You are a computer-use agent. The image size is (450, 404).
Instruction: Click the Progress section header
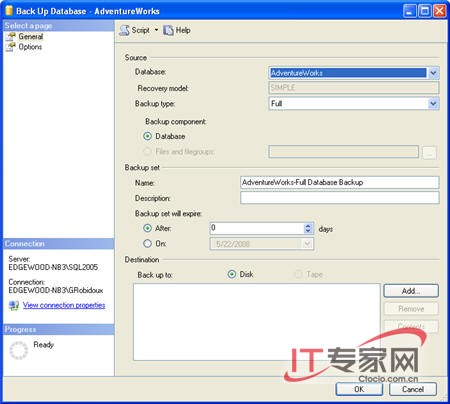tap(59, 329)
